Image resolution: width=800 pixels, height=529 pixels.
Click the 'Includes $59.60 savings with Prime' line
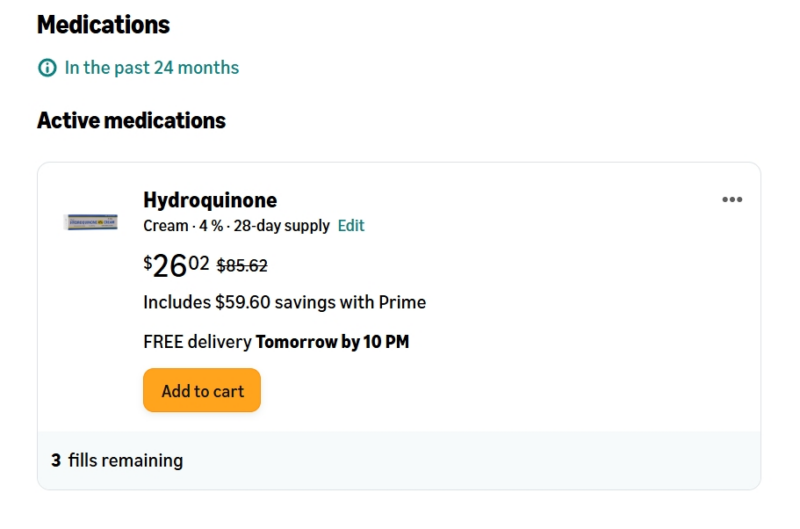pos(284,302)
